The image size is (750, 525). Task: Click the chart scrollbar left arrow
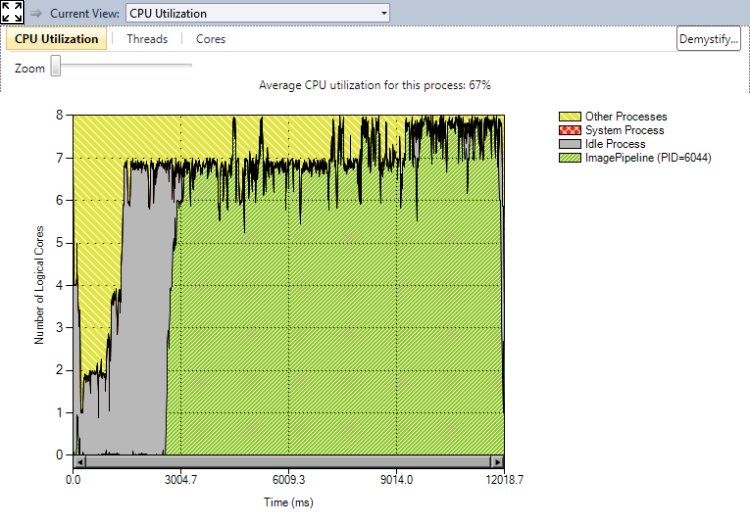[79, 462]
